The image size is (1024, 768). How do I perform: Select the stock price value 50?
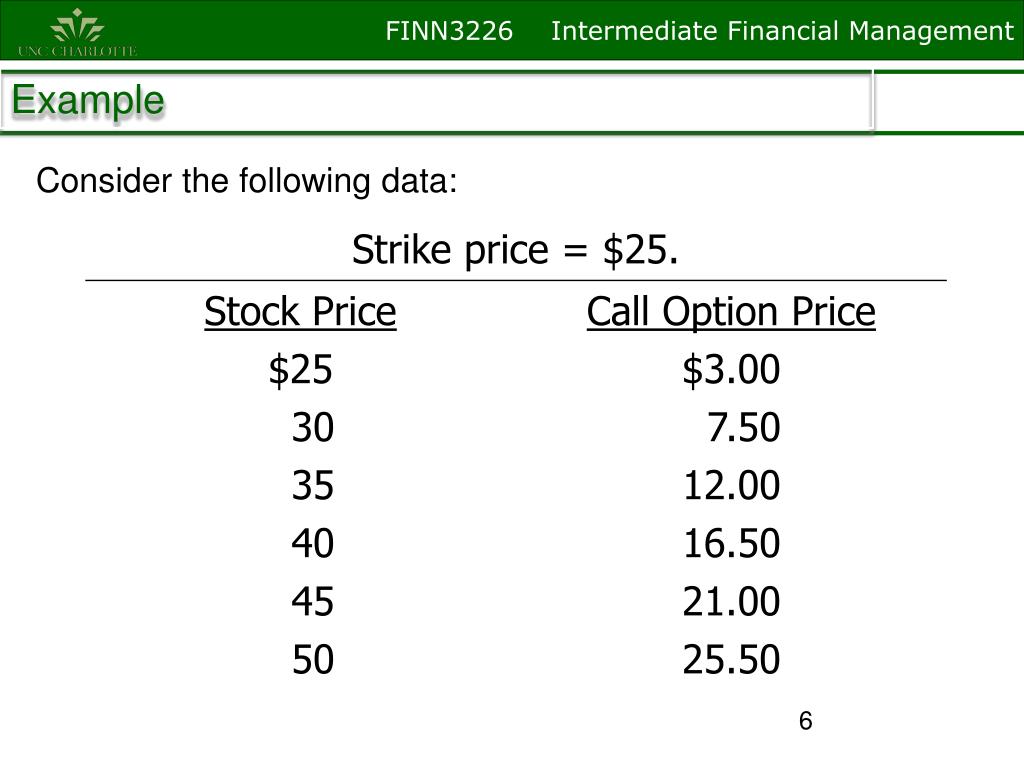pos(313,660)
